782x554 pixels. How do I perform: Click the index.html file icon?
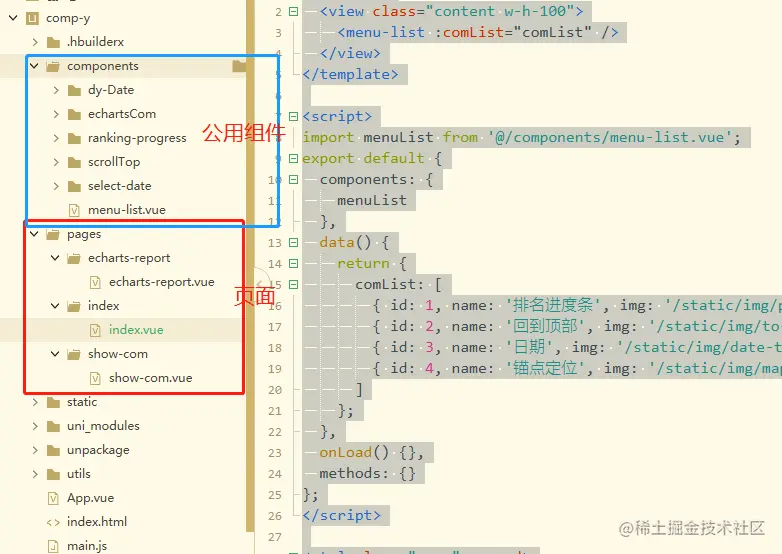pyautogui.click(x=53, y=522)
